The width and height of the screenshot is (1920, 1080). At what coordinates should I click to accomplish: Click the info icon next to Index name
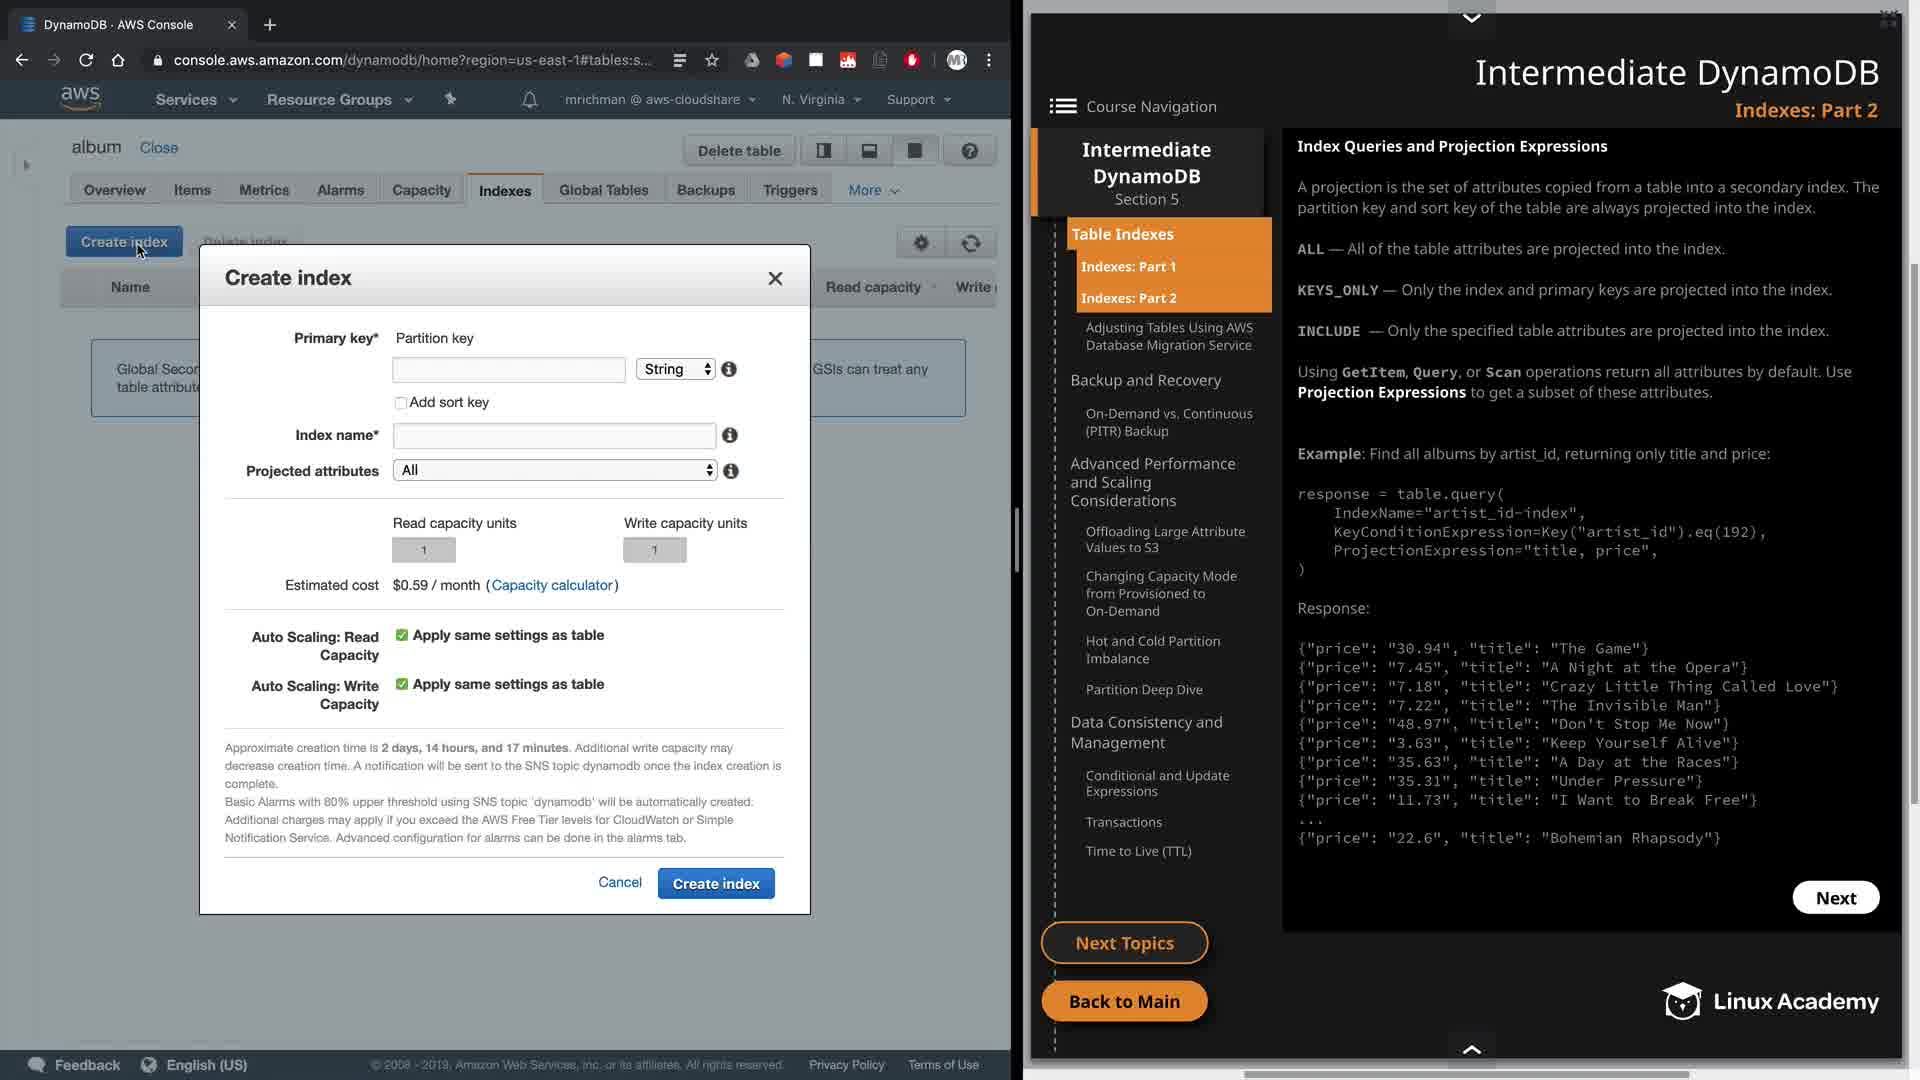[730, 435]
